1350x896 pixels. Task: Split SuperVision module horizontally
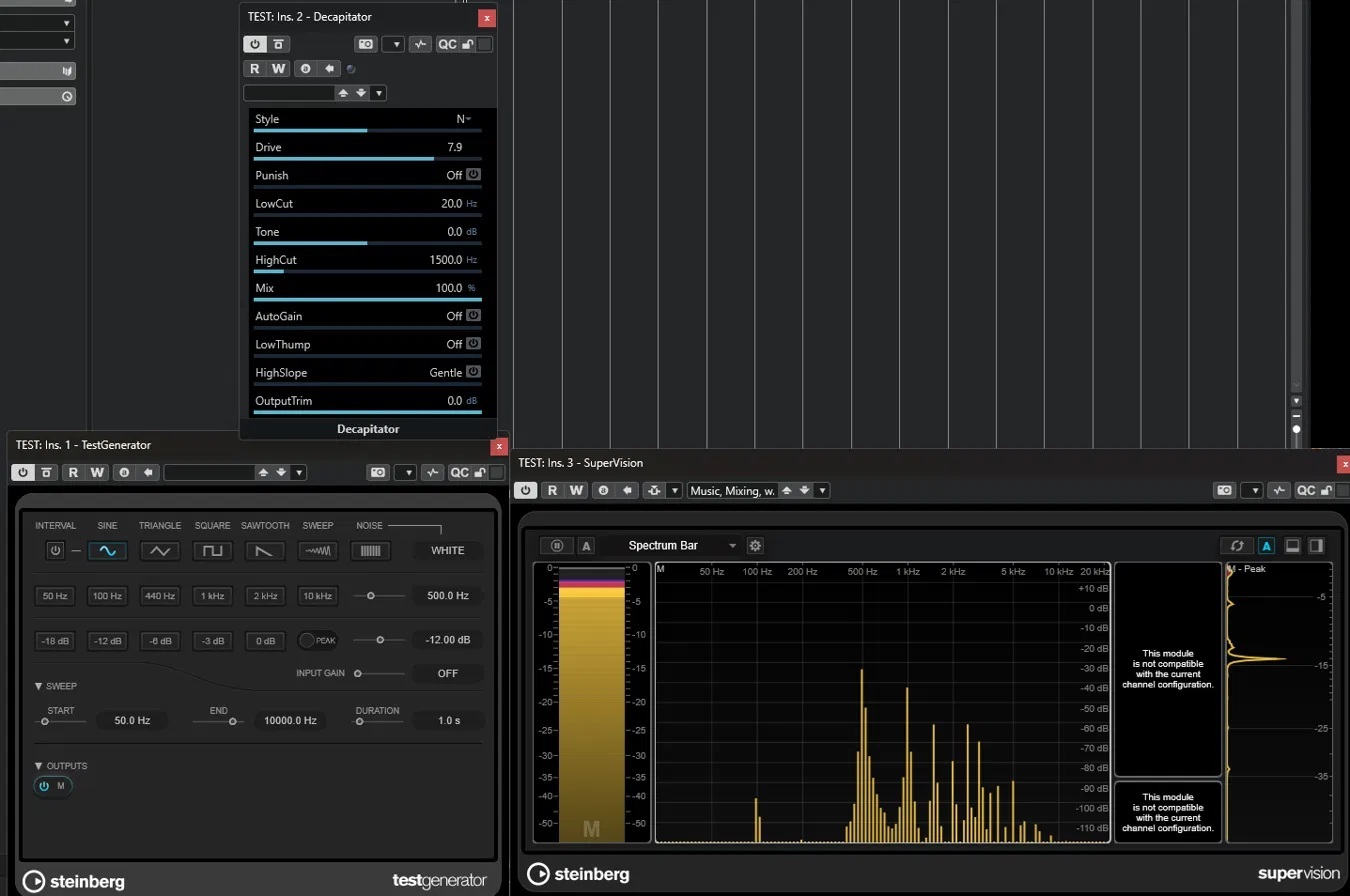click(1292, 545)
